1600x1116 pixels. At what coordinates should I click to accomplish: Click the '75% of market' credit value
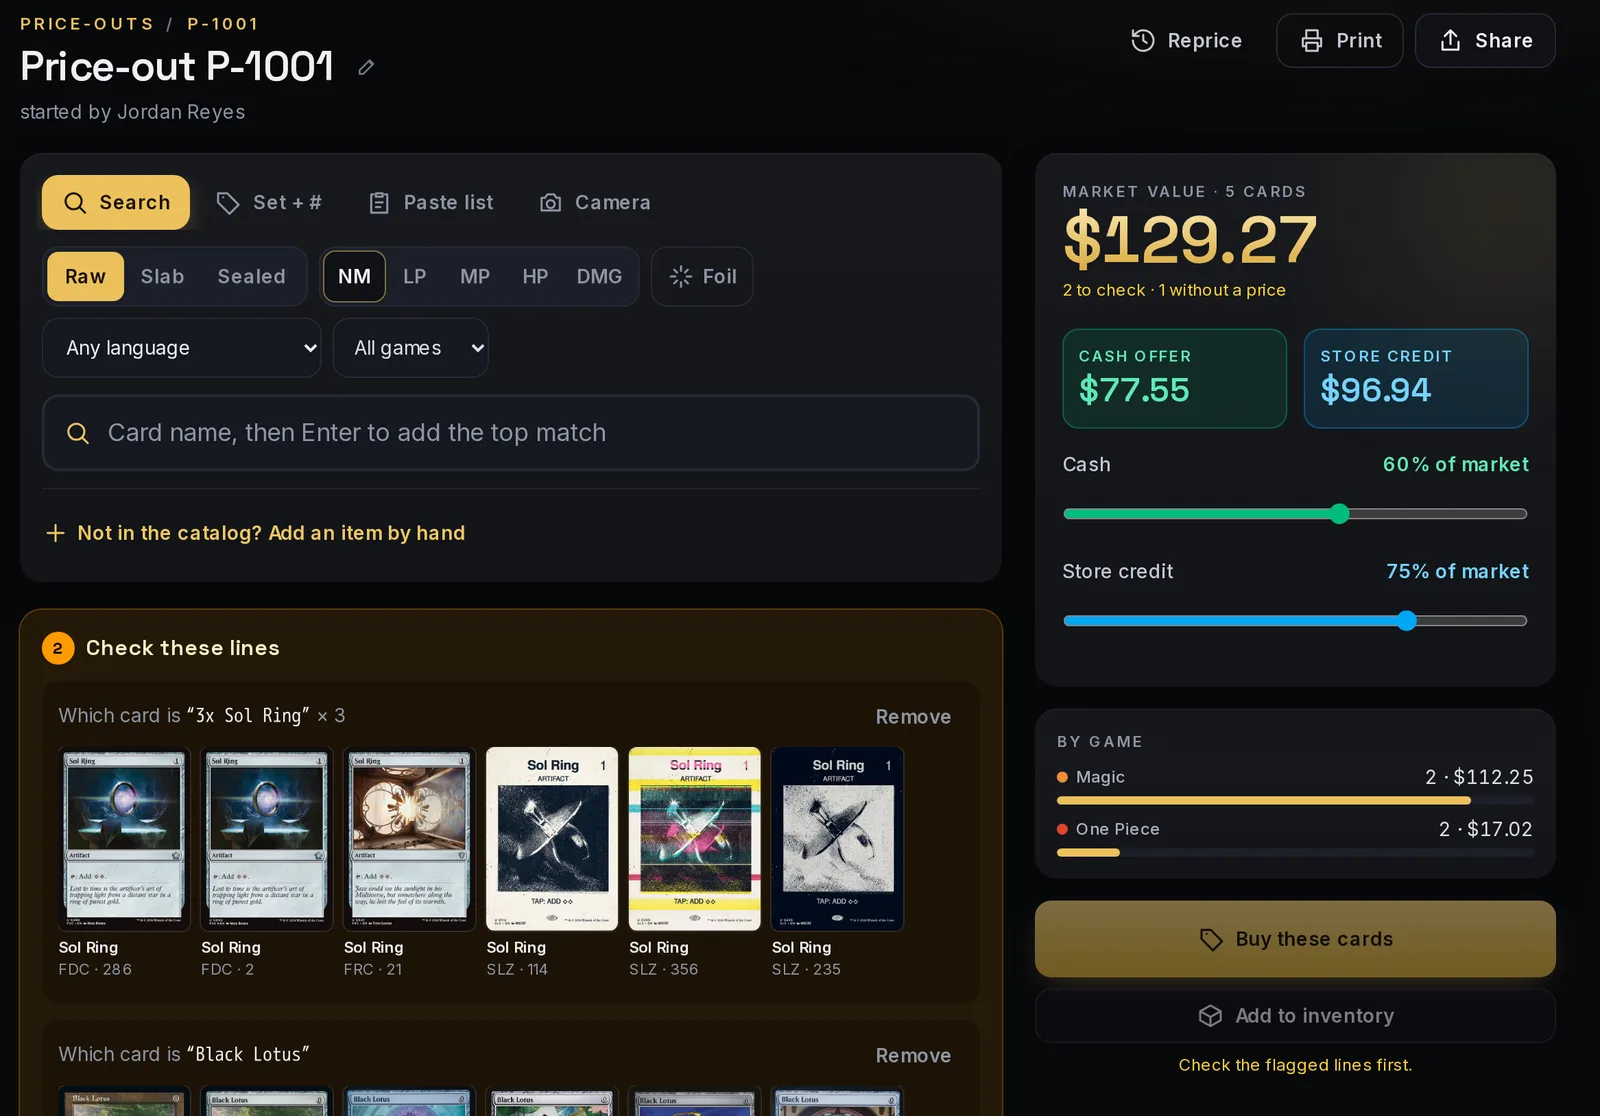pos(1457,571)
